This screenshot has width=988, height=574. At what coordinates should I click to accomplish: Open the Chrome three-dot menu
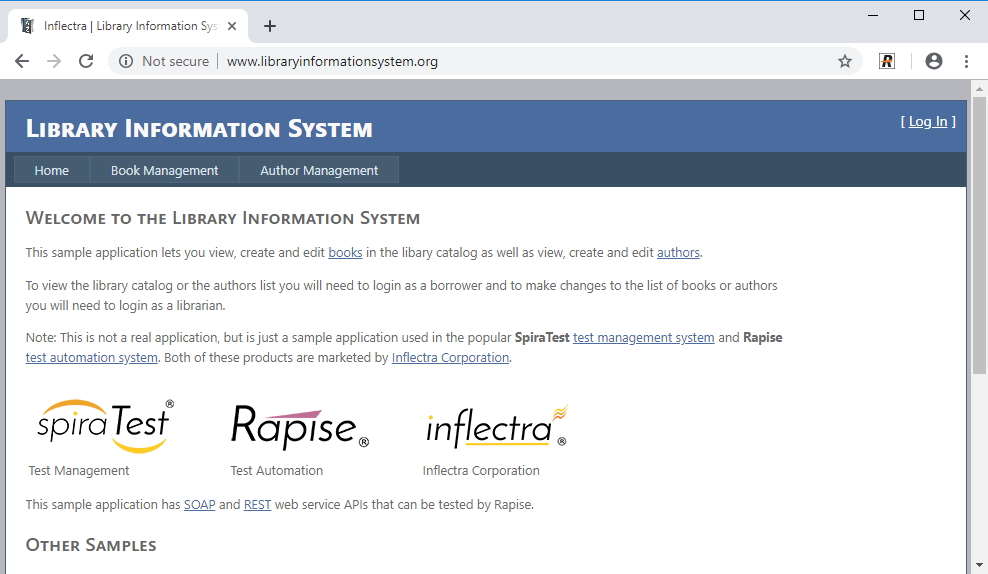coord(966,61)
